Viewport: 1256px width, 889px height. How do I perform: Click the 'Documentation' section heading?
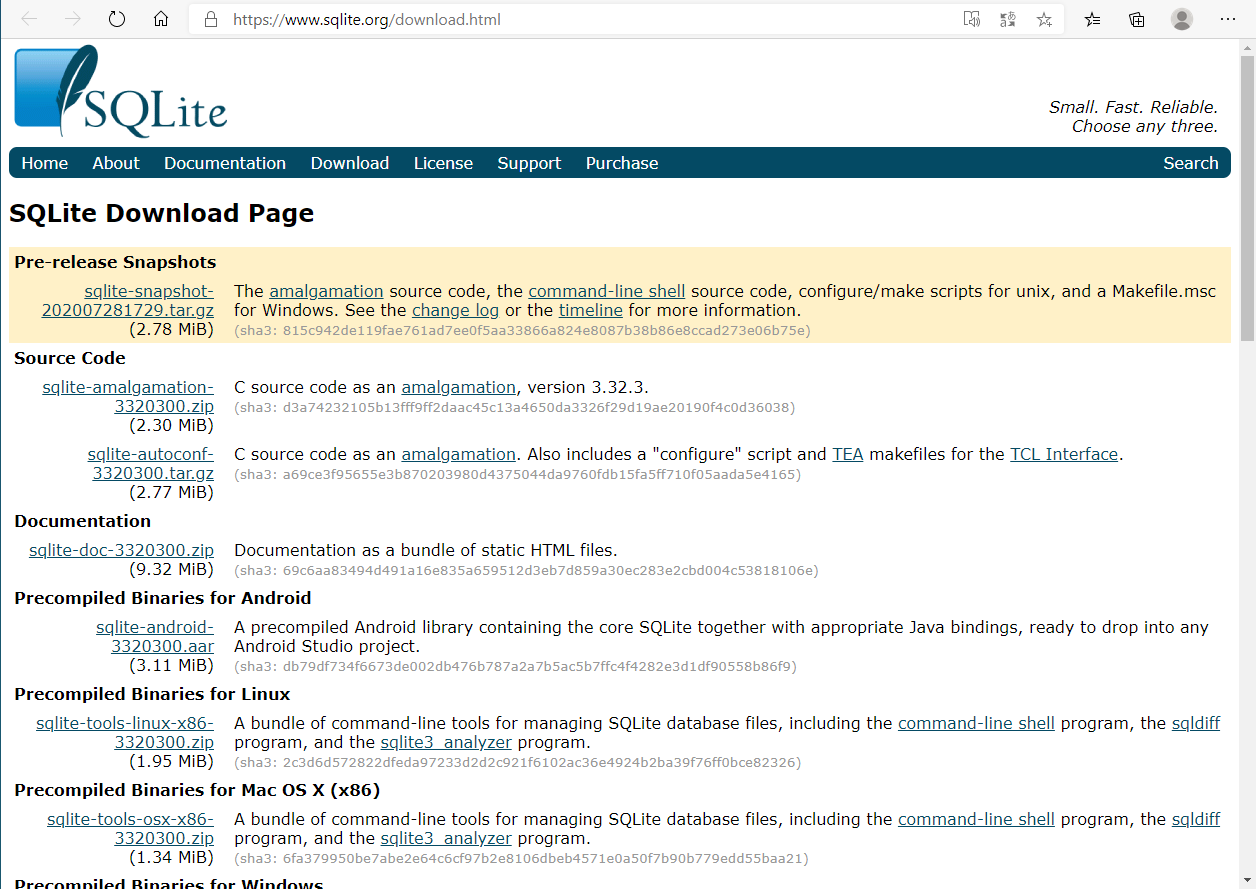pyautogui.click(x=83, y=521)
